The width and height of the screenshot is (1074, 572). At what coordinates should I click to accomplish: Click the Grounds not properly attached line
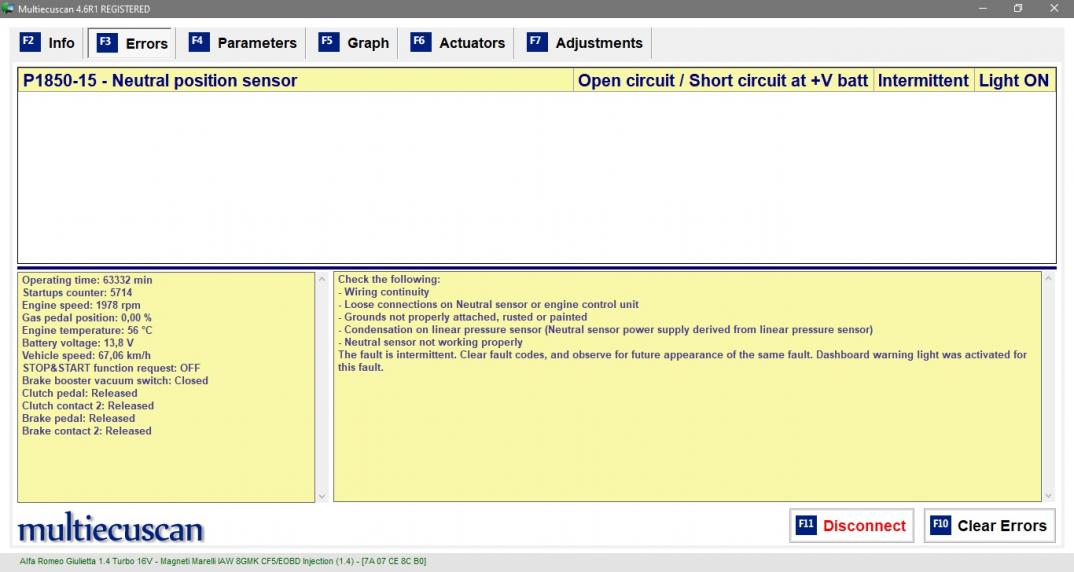pyautogui.click(x=462, y=317)
